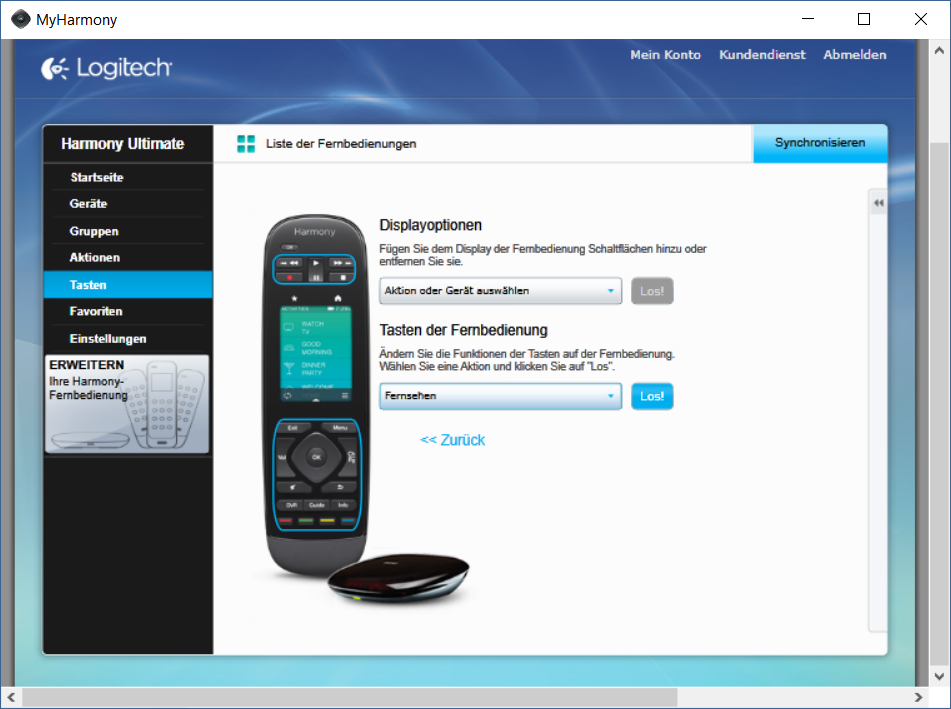
Task: Click the star favorites icon on remote
Action: point(292,298)
